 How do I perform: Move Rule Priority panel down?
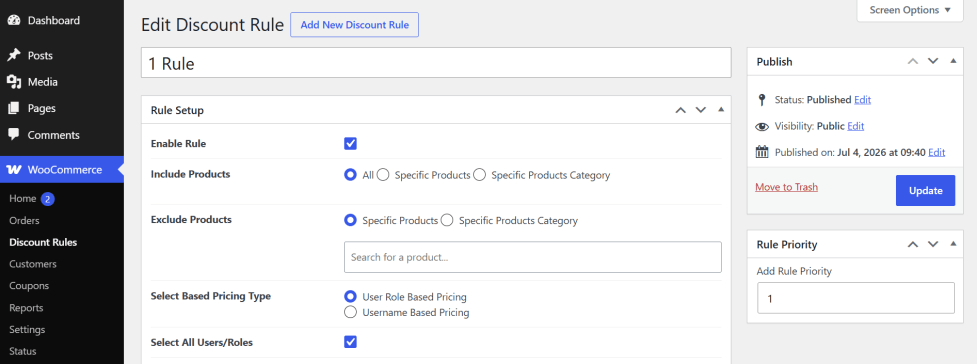click(933, 244)
